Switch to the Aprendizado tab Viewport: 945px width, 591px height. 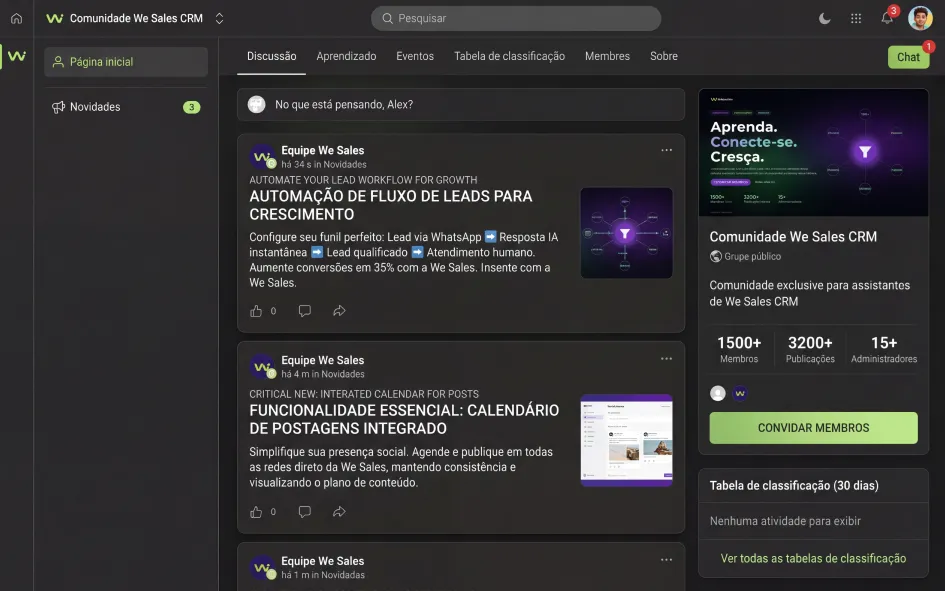tap(346, 56)
